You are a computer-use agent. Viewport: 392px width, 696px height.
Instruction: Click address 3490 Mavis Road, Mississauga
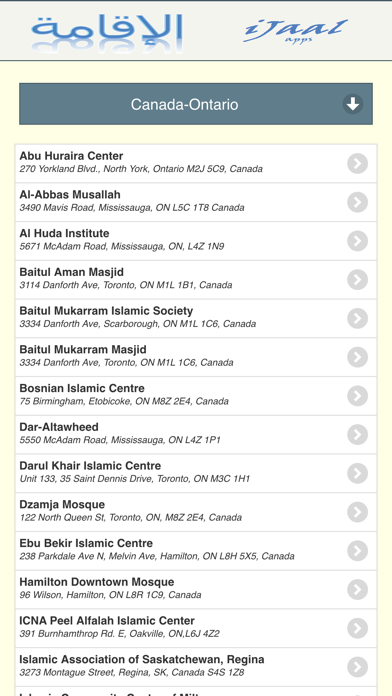(132, 207)
